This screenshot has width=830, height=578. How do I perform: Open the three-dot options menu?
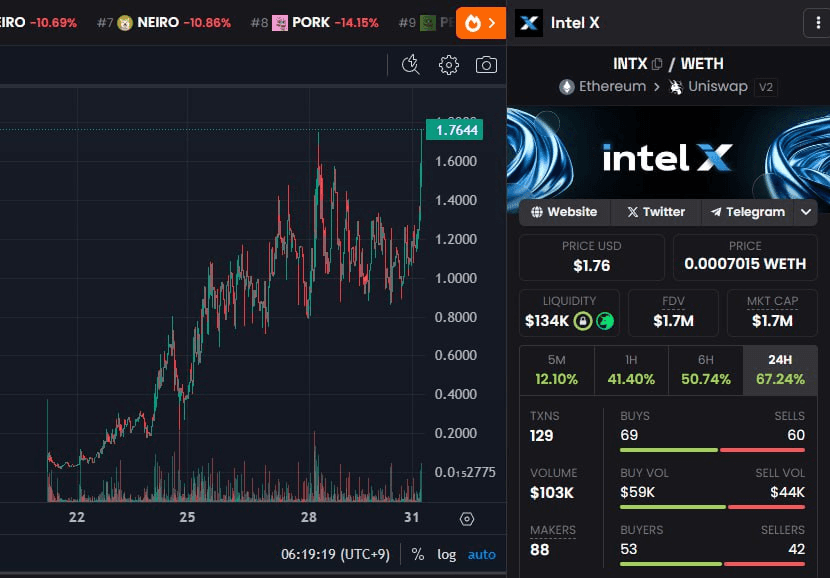816,23
